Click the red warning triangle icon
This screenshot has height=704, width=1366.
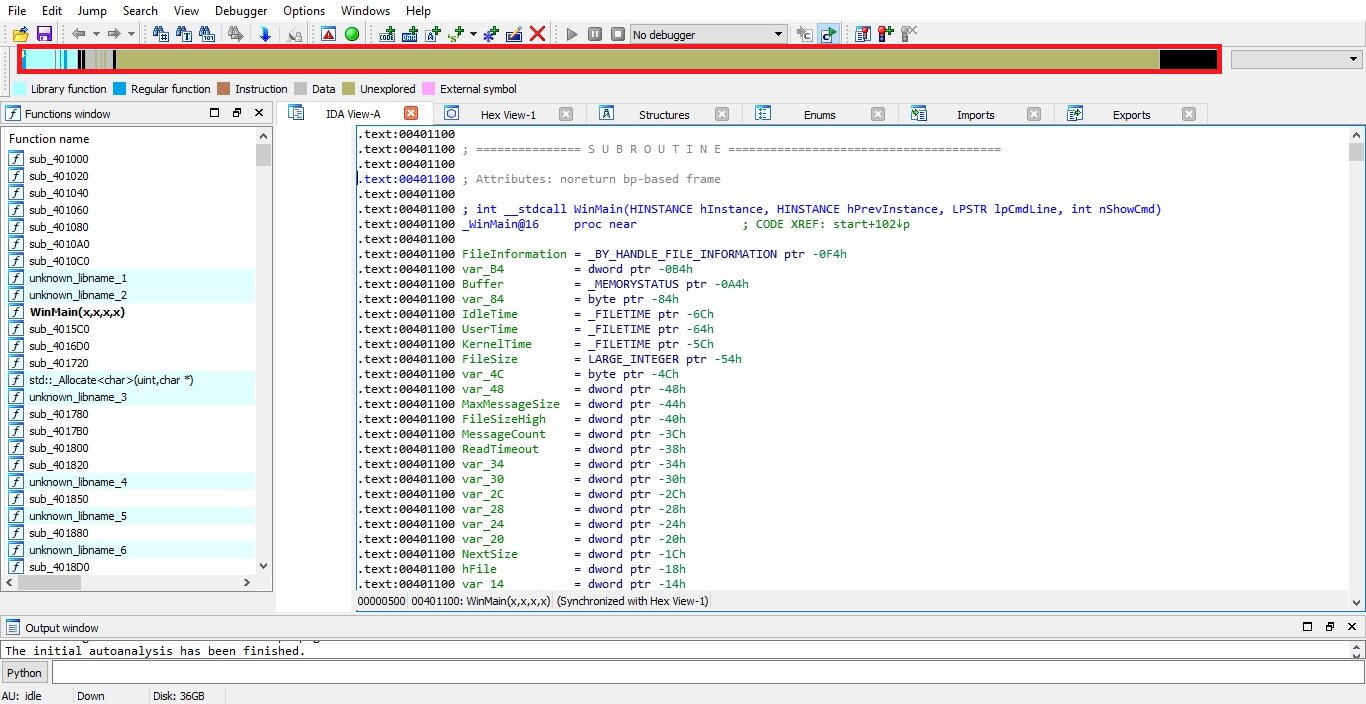pos(329,34)
